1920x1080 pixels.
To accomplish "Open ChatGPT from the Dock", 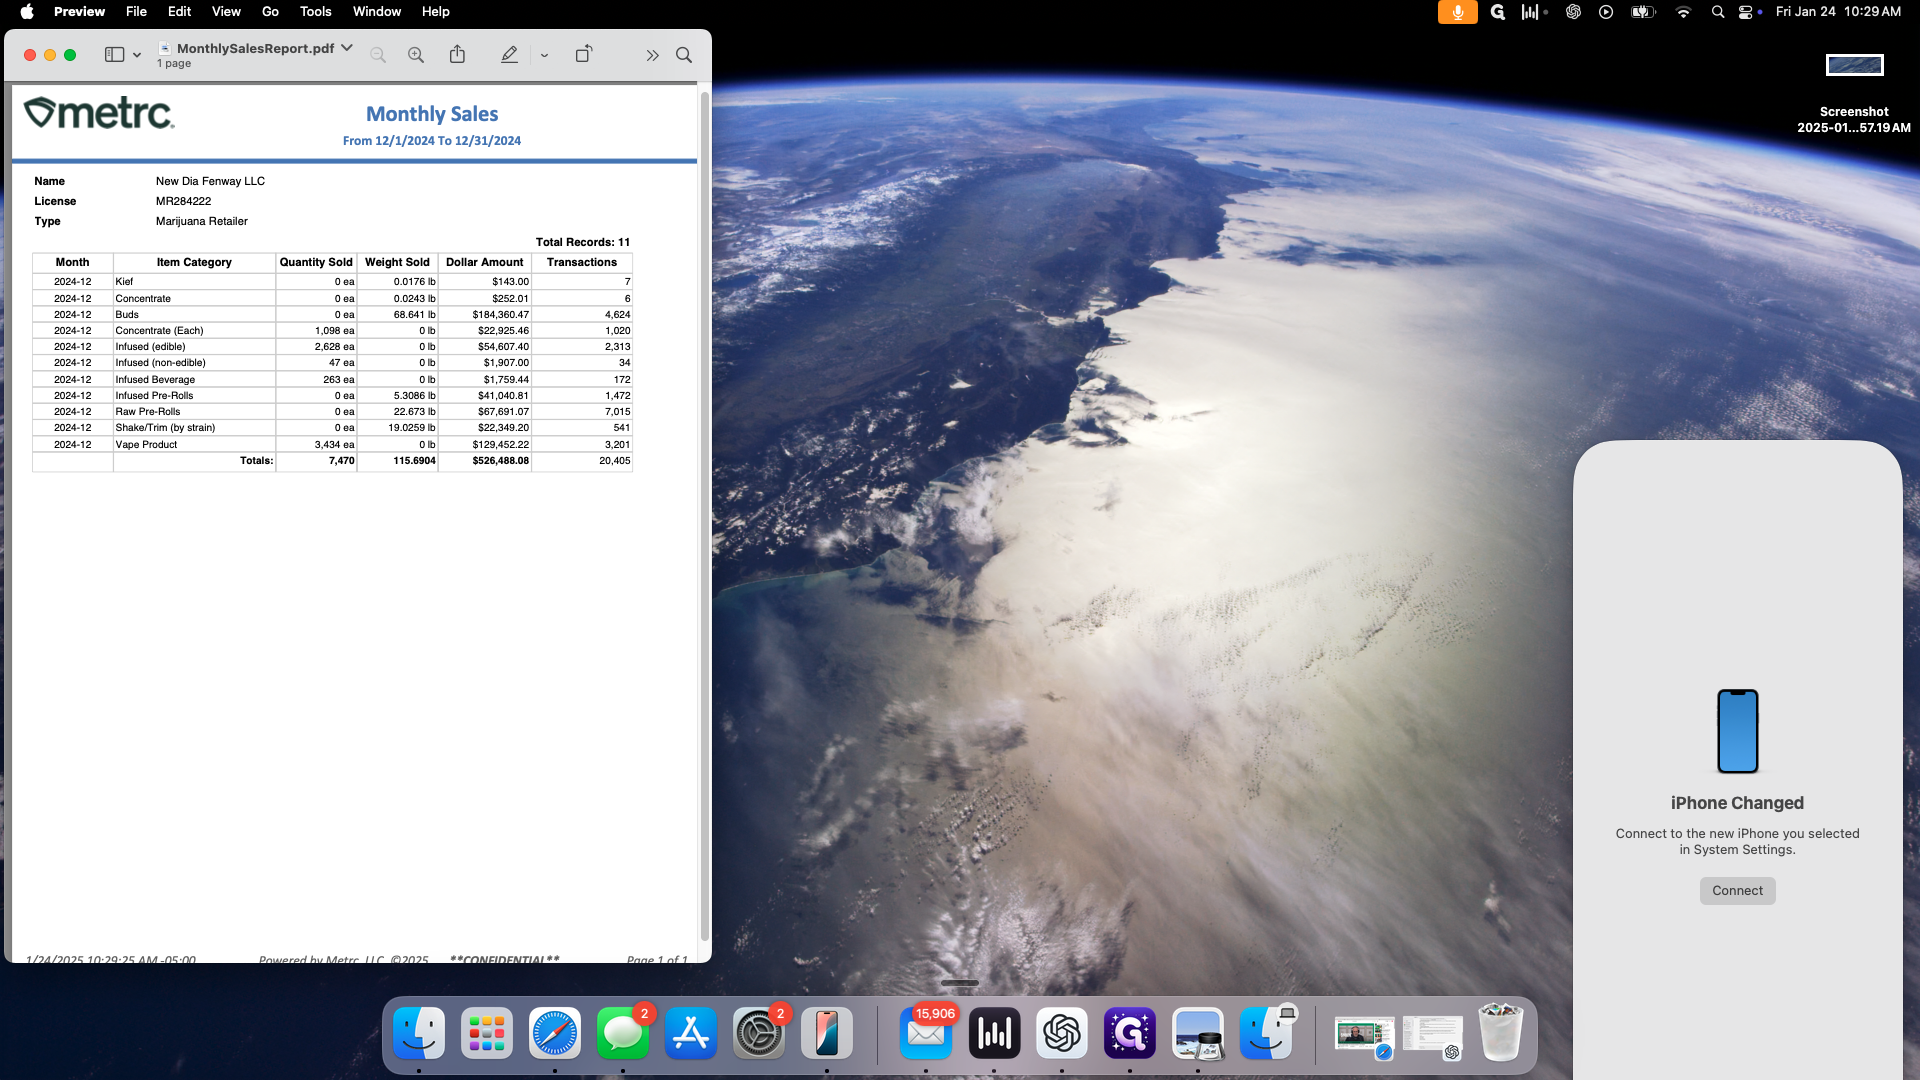I will point(1062,1033).
